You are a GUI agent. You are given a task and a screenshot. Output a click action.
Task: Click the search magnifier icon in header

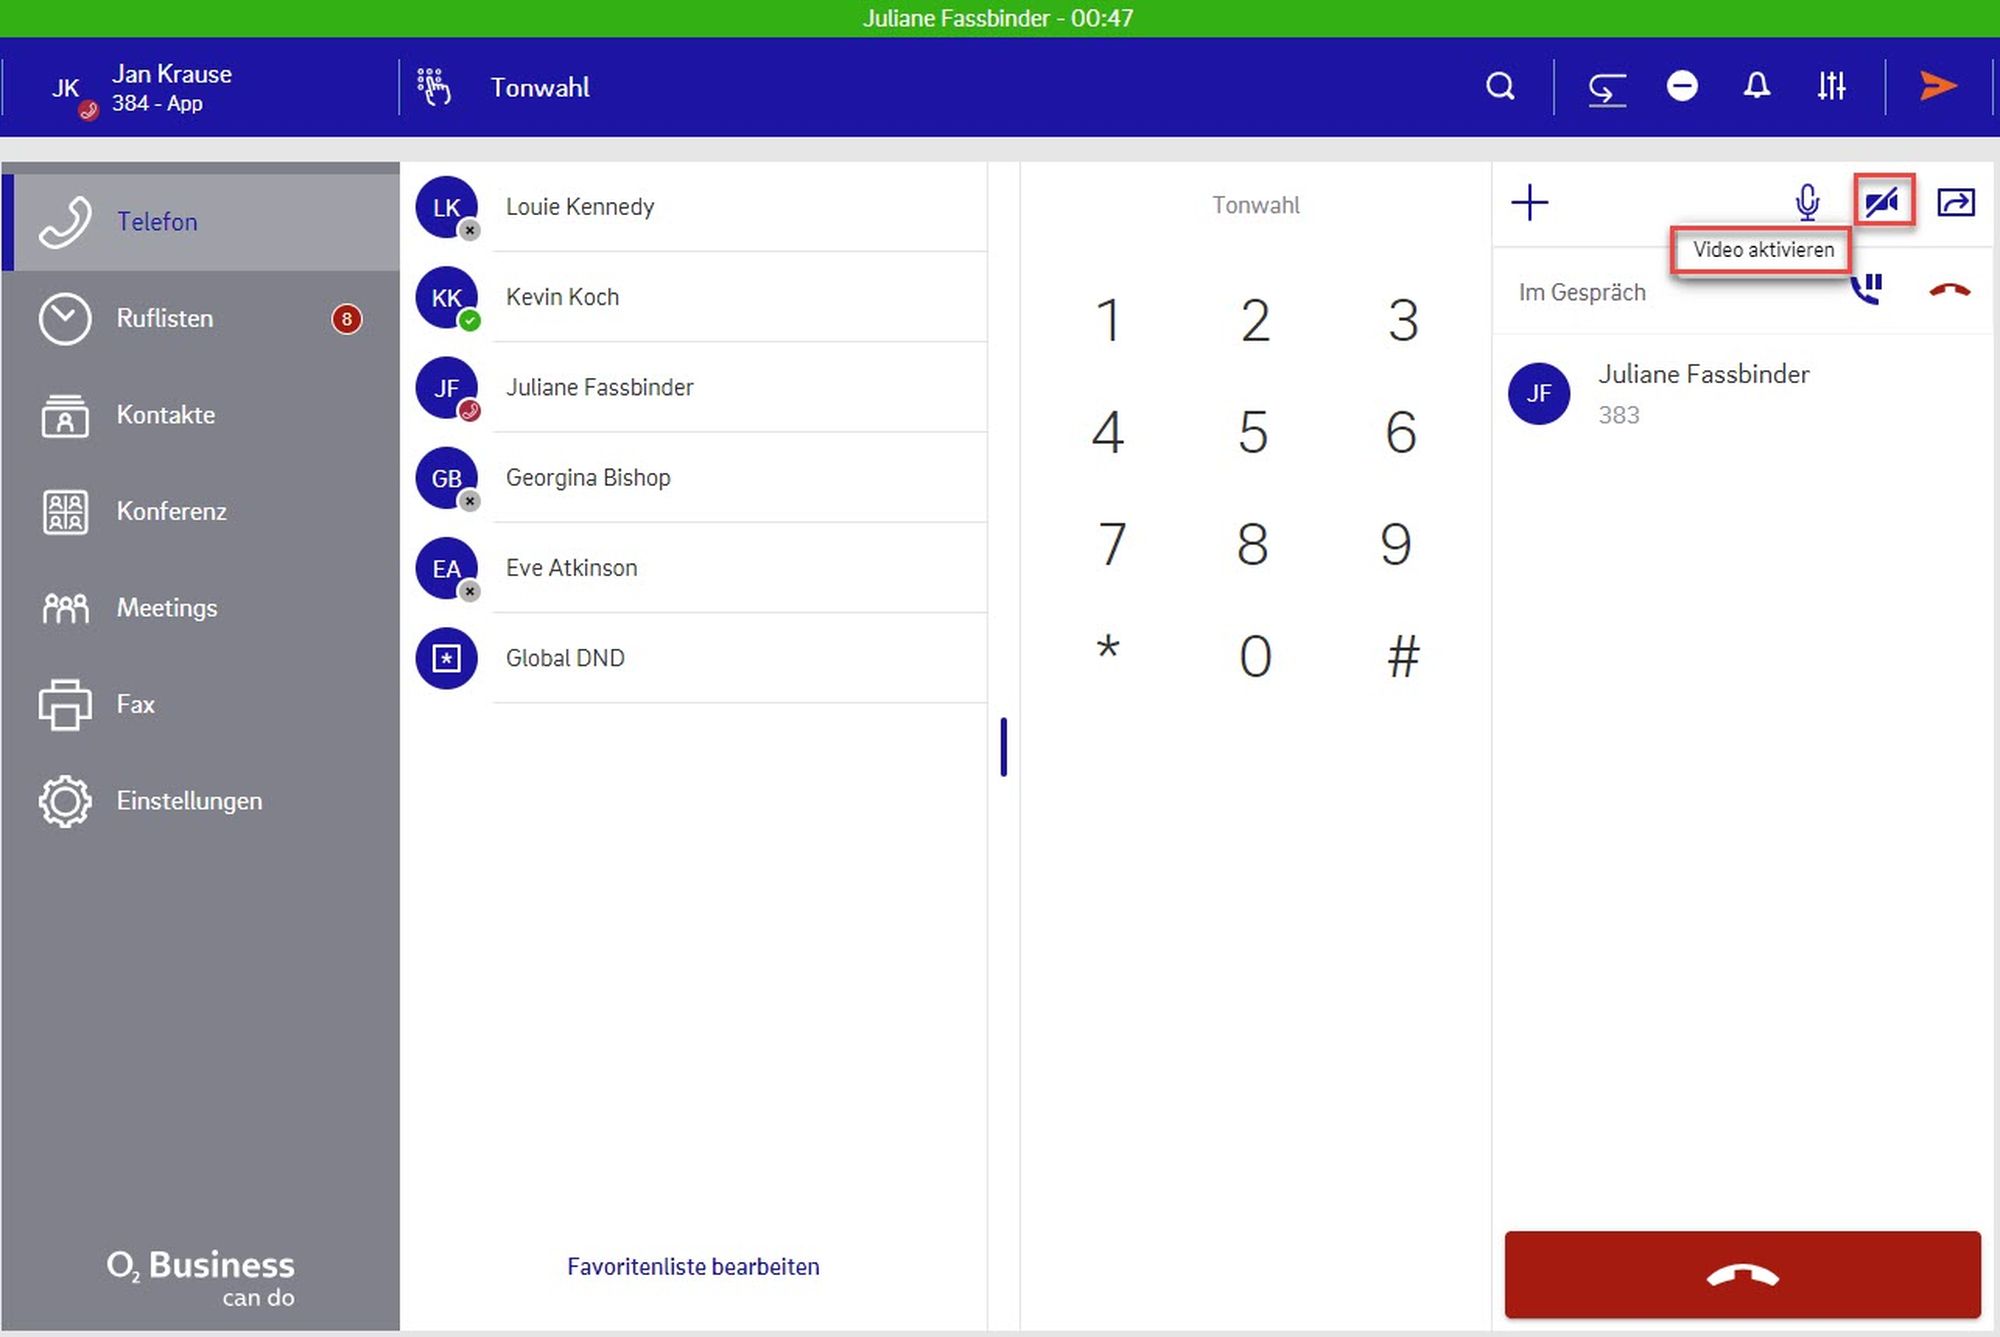pos(1500,87)
